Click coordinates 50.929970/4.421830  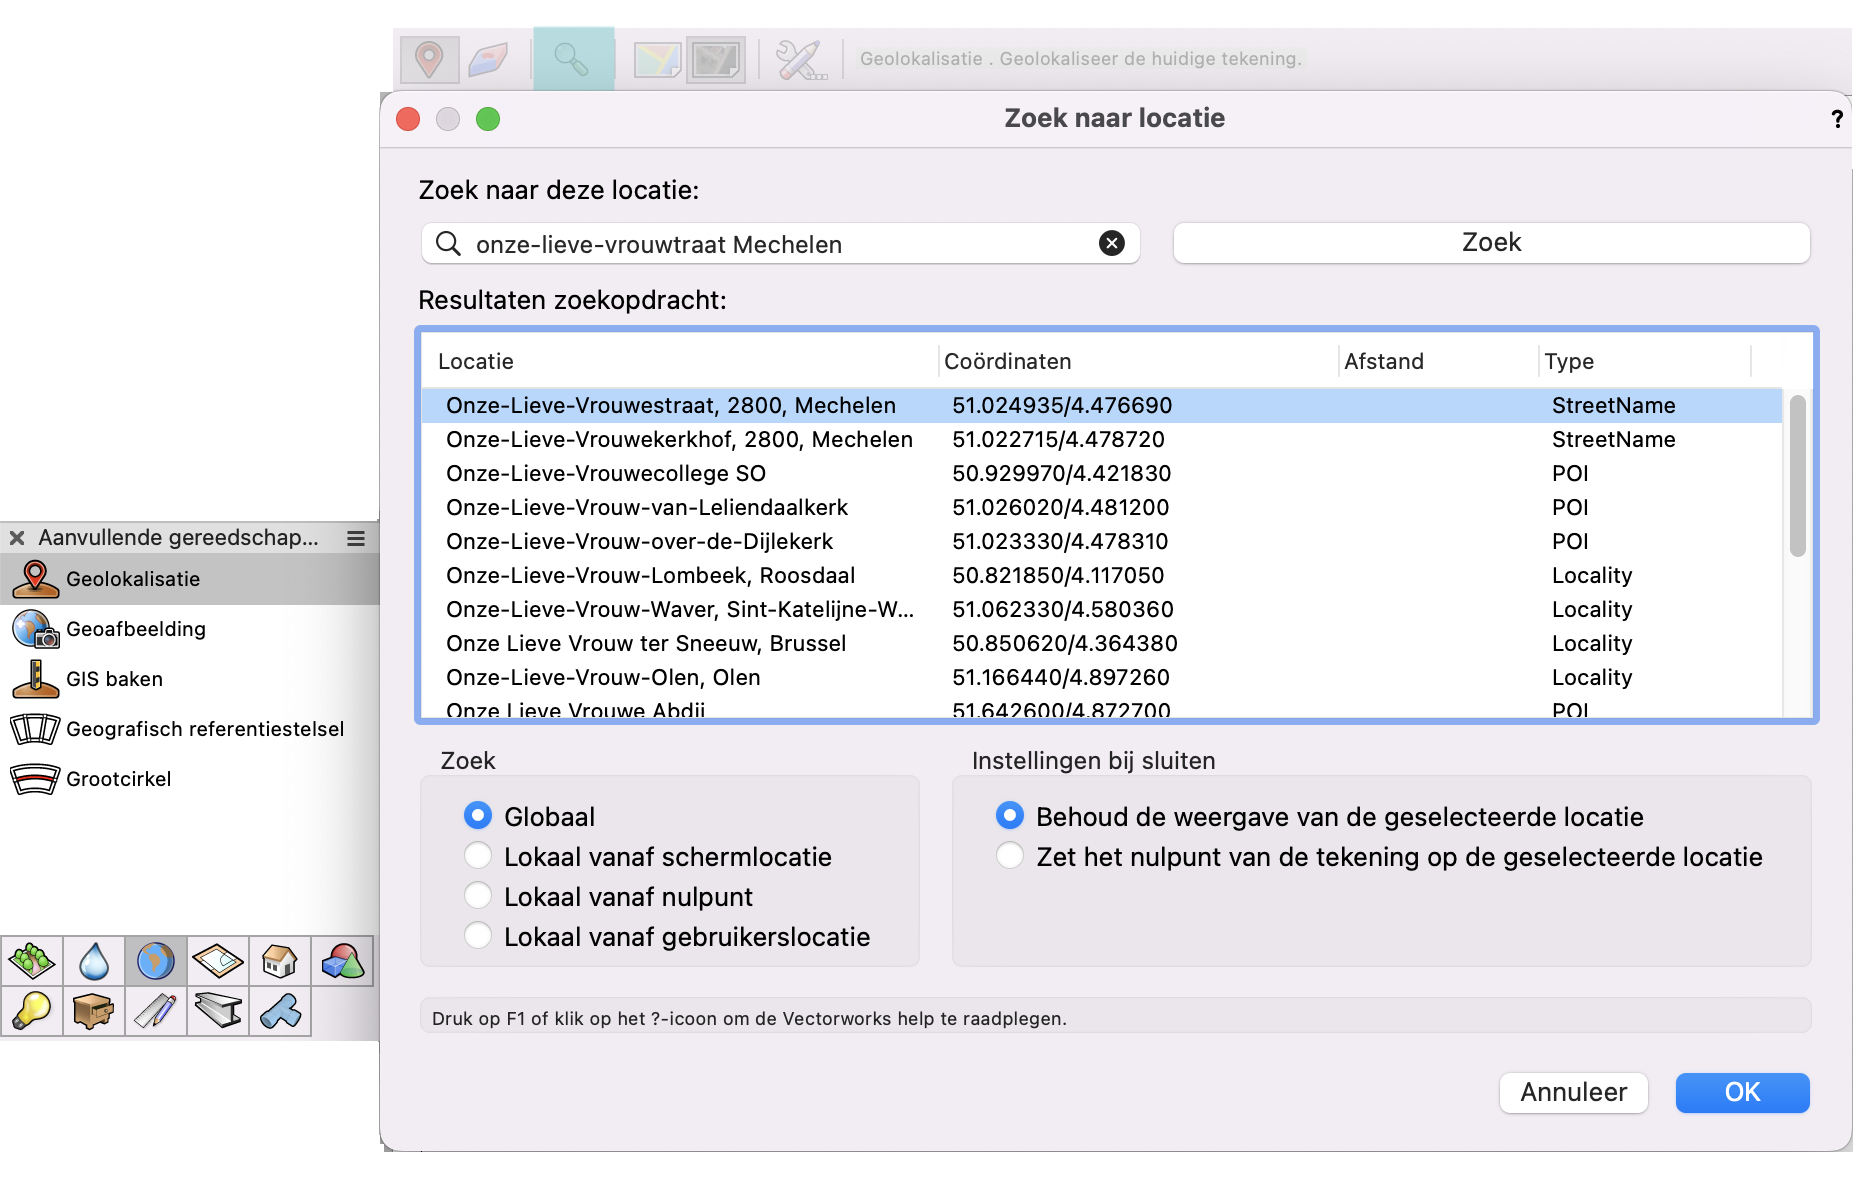1061,473
